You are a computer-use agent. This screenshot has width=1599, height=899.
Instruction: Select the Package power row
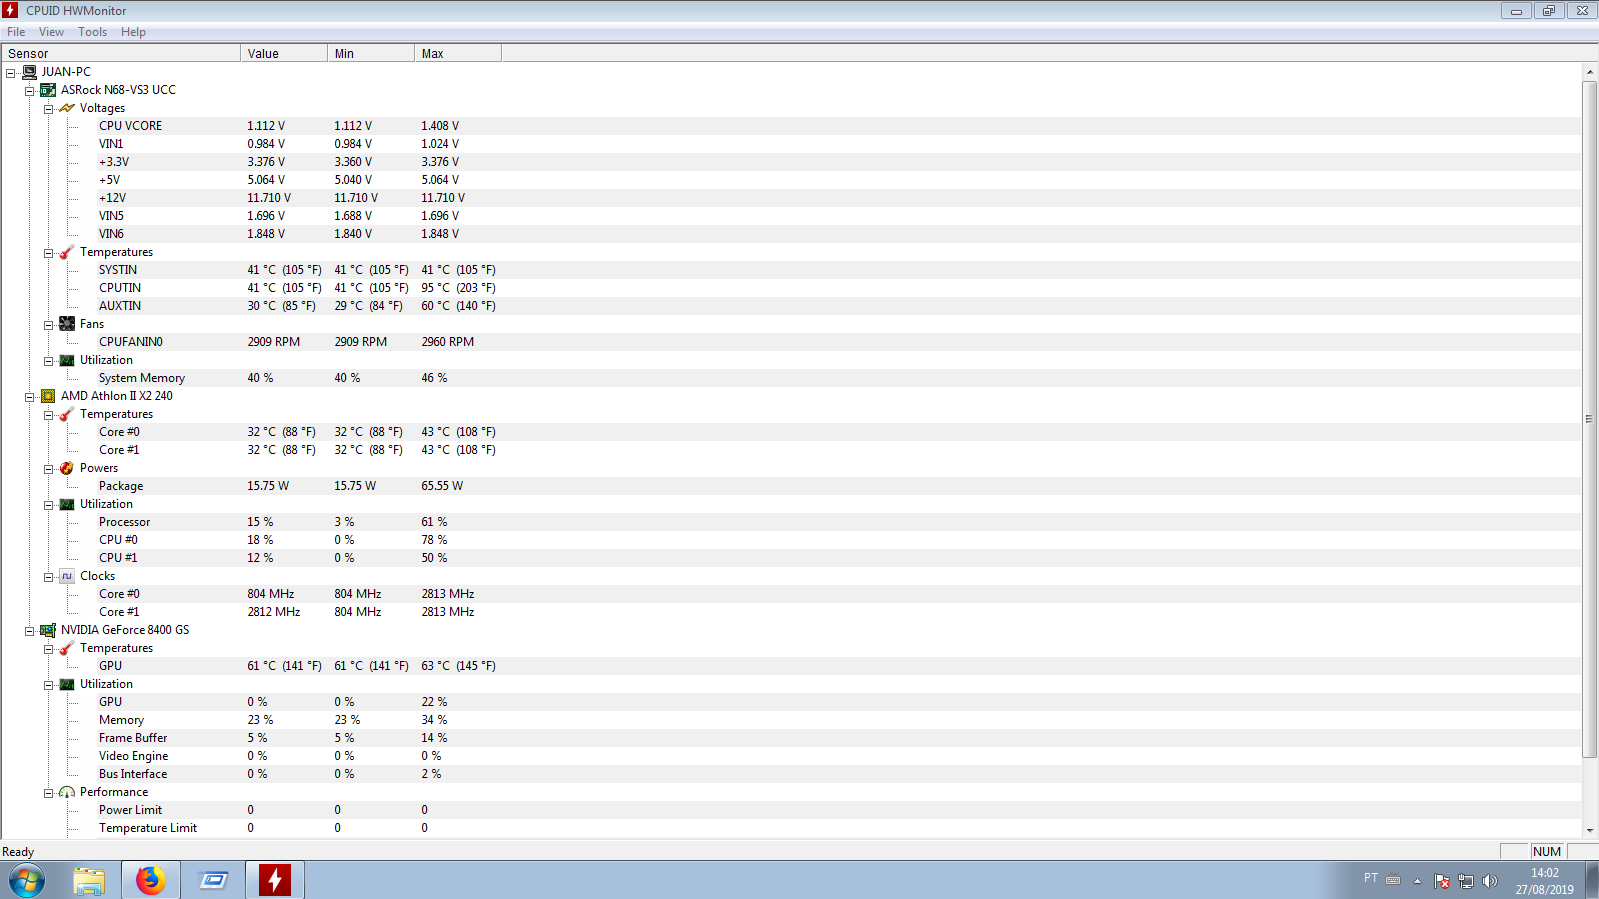point(790,486)
